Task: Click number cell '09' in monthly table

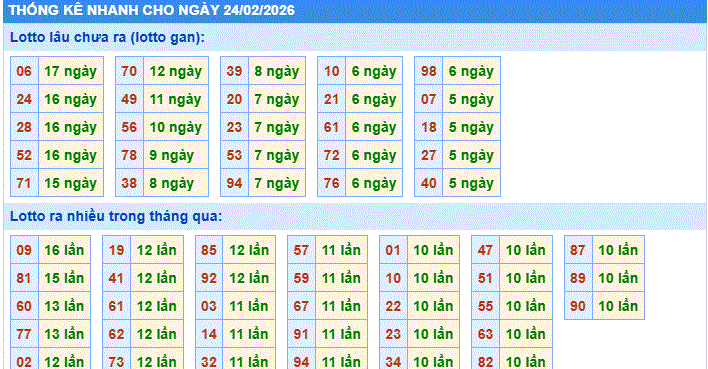Action: pos(24,250)
